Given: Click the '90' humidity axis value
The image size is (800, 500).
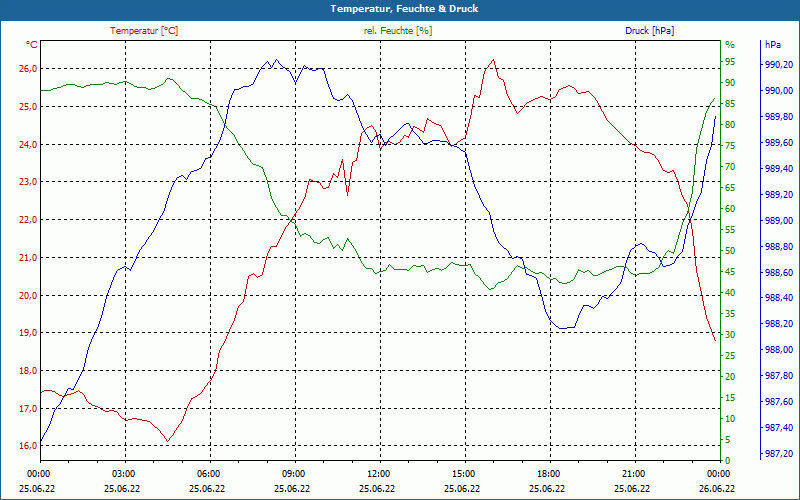Looking at the screenshot, I should (x=731, y=83).
